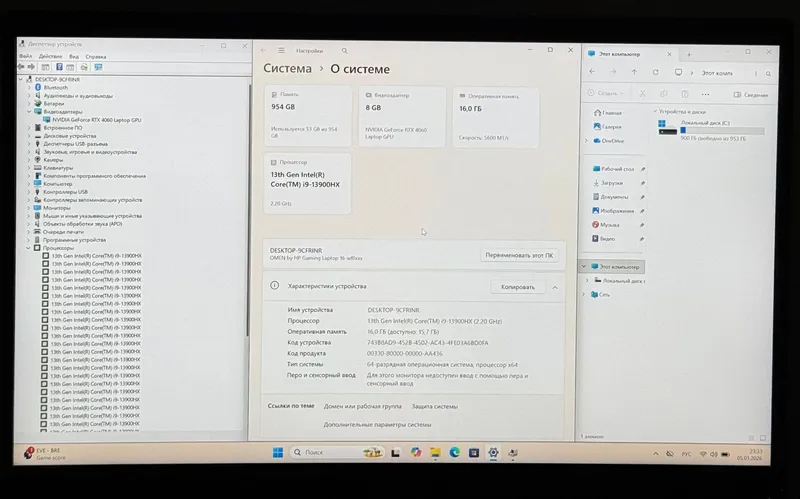
Task: Click the help question-mark icon in Device Manager toolbar
Action: pos(59,67)
